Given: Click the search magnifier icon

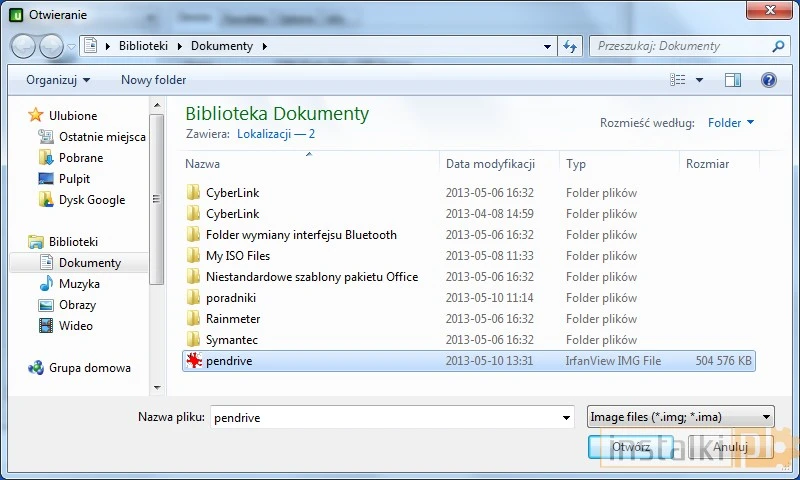Looking at the screenshot, I should coord(778,46).
